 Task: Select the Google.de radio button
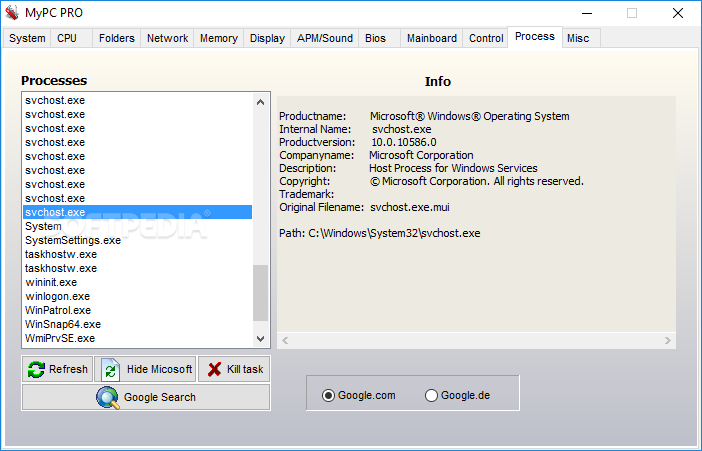pyautogui.click(x=431, y=395)
